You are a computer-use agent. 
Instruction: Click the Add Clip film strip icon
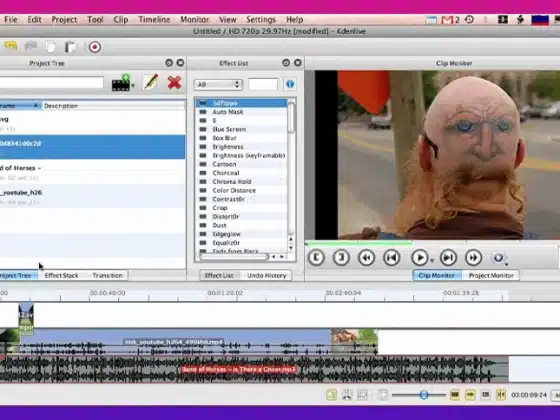[x=121, y=83]
